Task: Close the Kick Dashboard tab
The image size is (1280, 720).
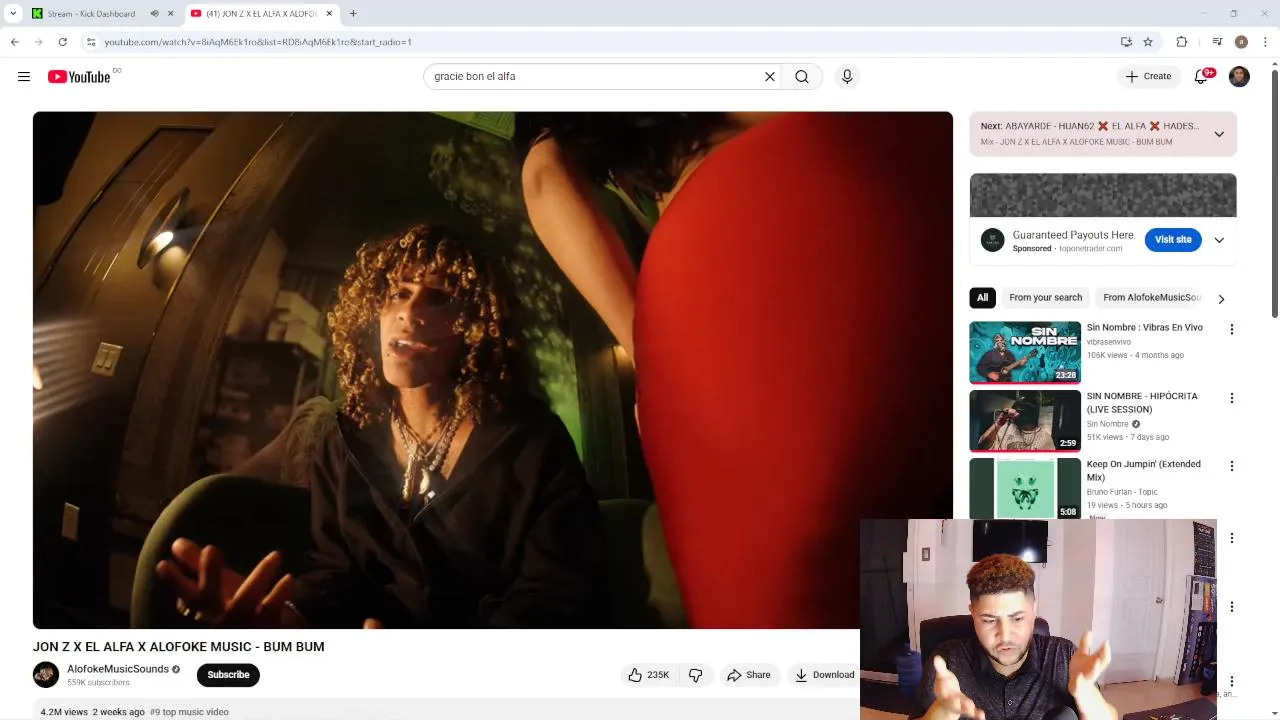Action: click(x=170, y=14)
